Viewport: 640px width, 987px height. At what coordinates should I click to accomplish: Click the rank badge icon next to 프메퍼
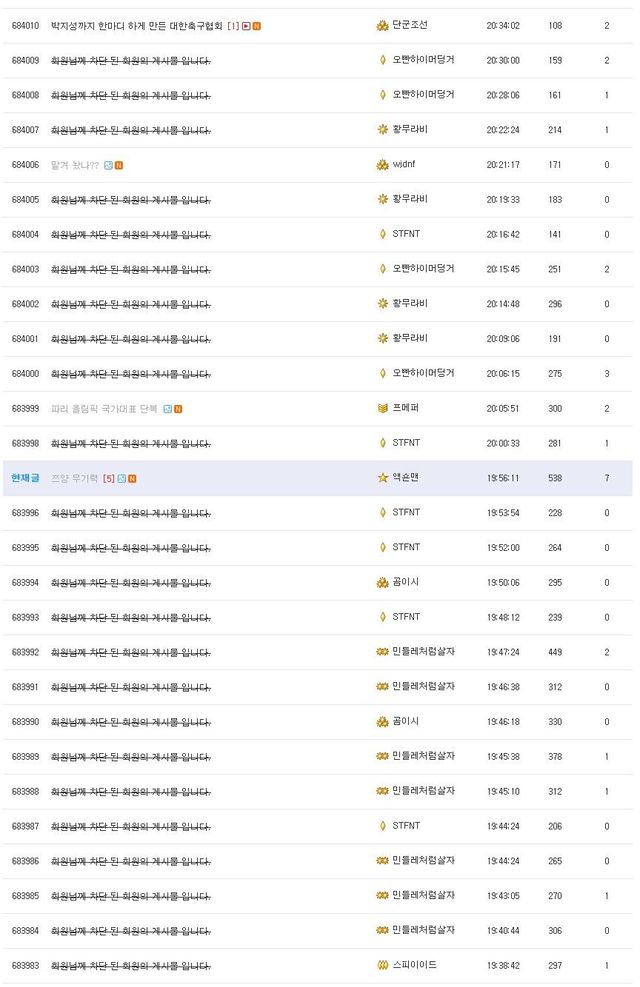(x=382, y=409)
